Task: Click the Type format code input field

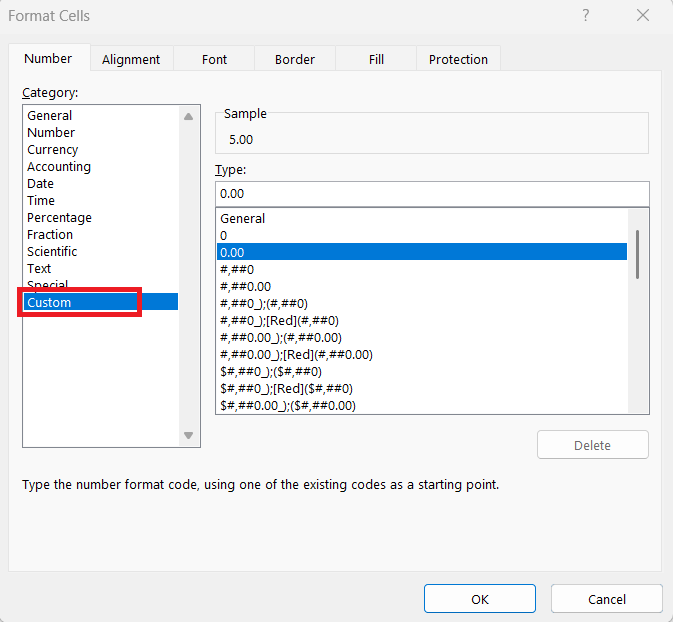Action: [x=432, y=194]
